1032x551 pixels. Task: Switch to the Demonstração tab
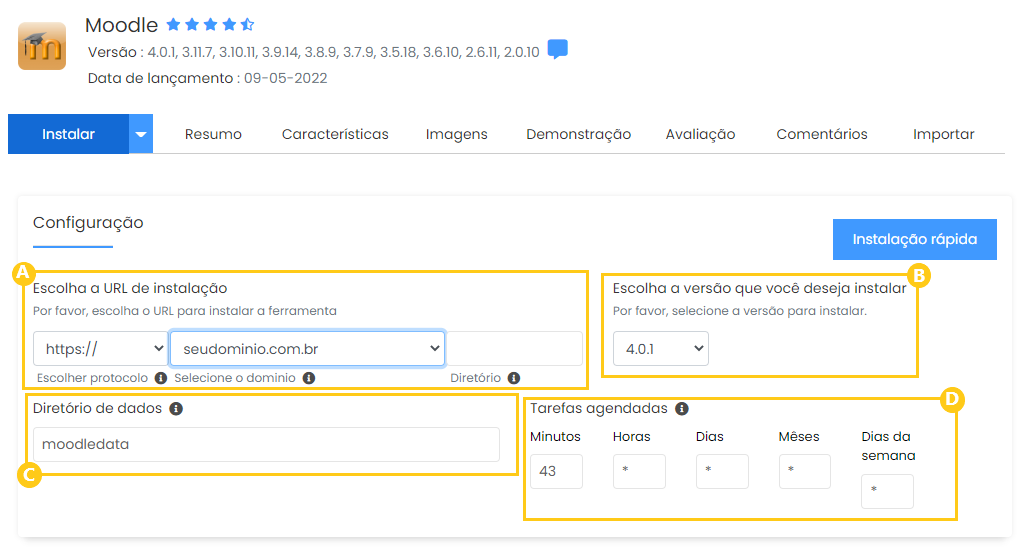tap(579, 134)
